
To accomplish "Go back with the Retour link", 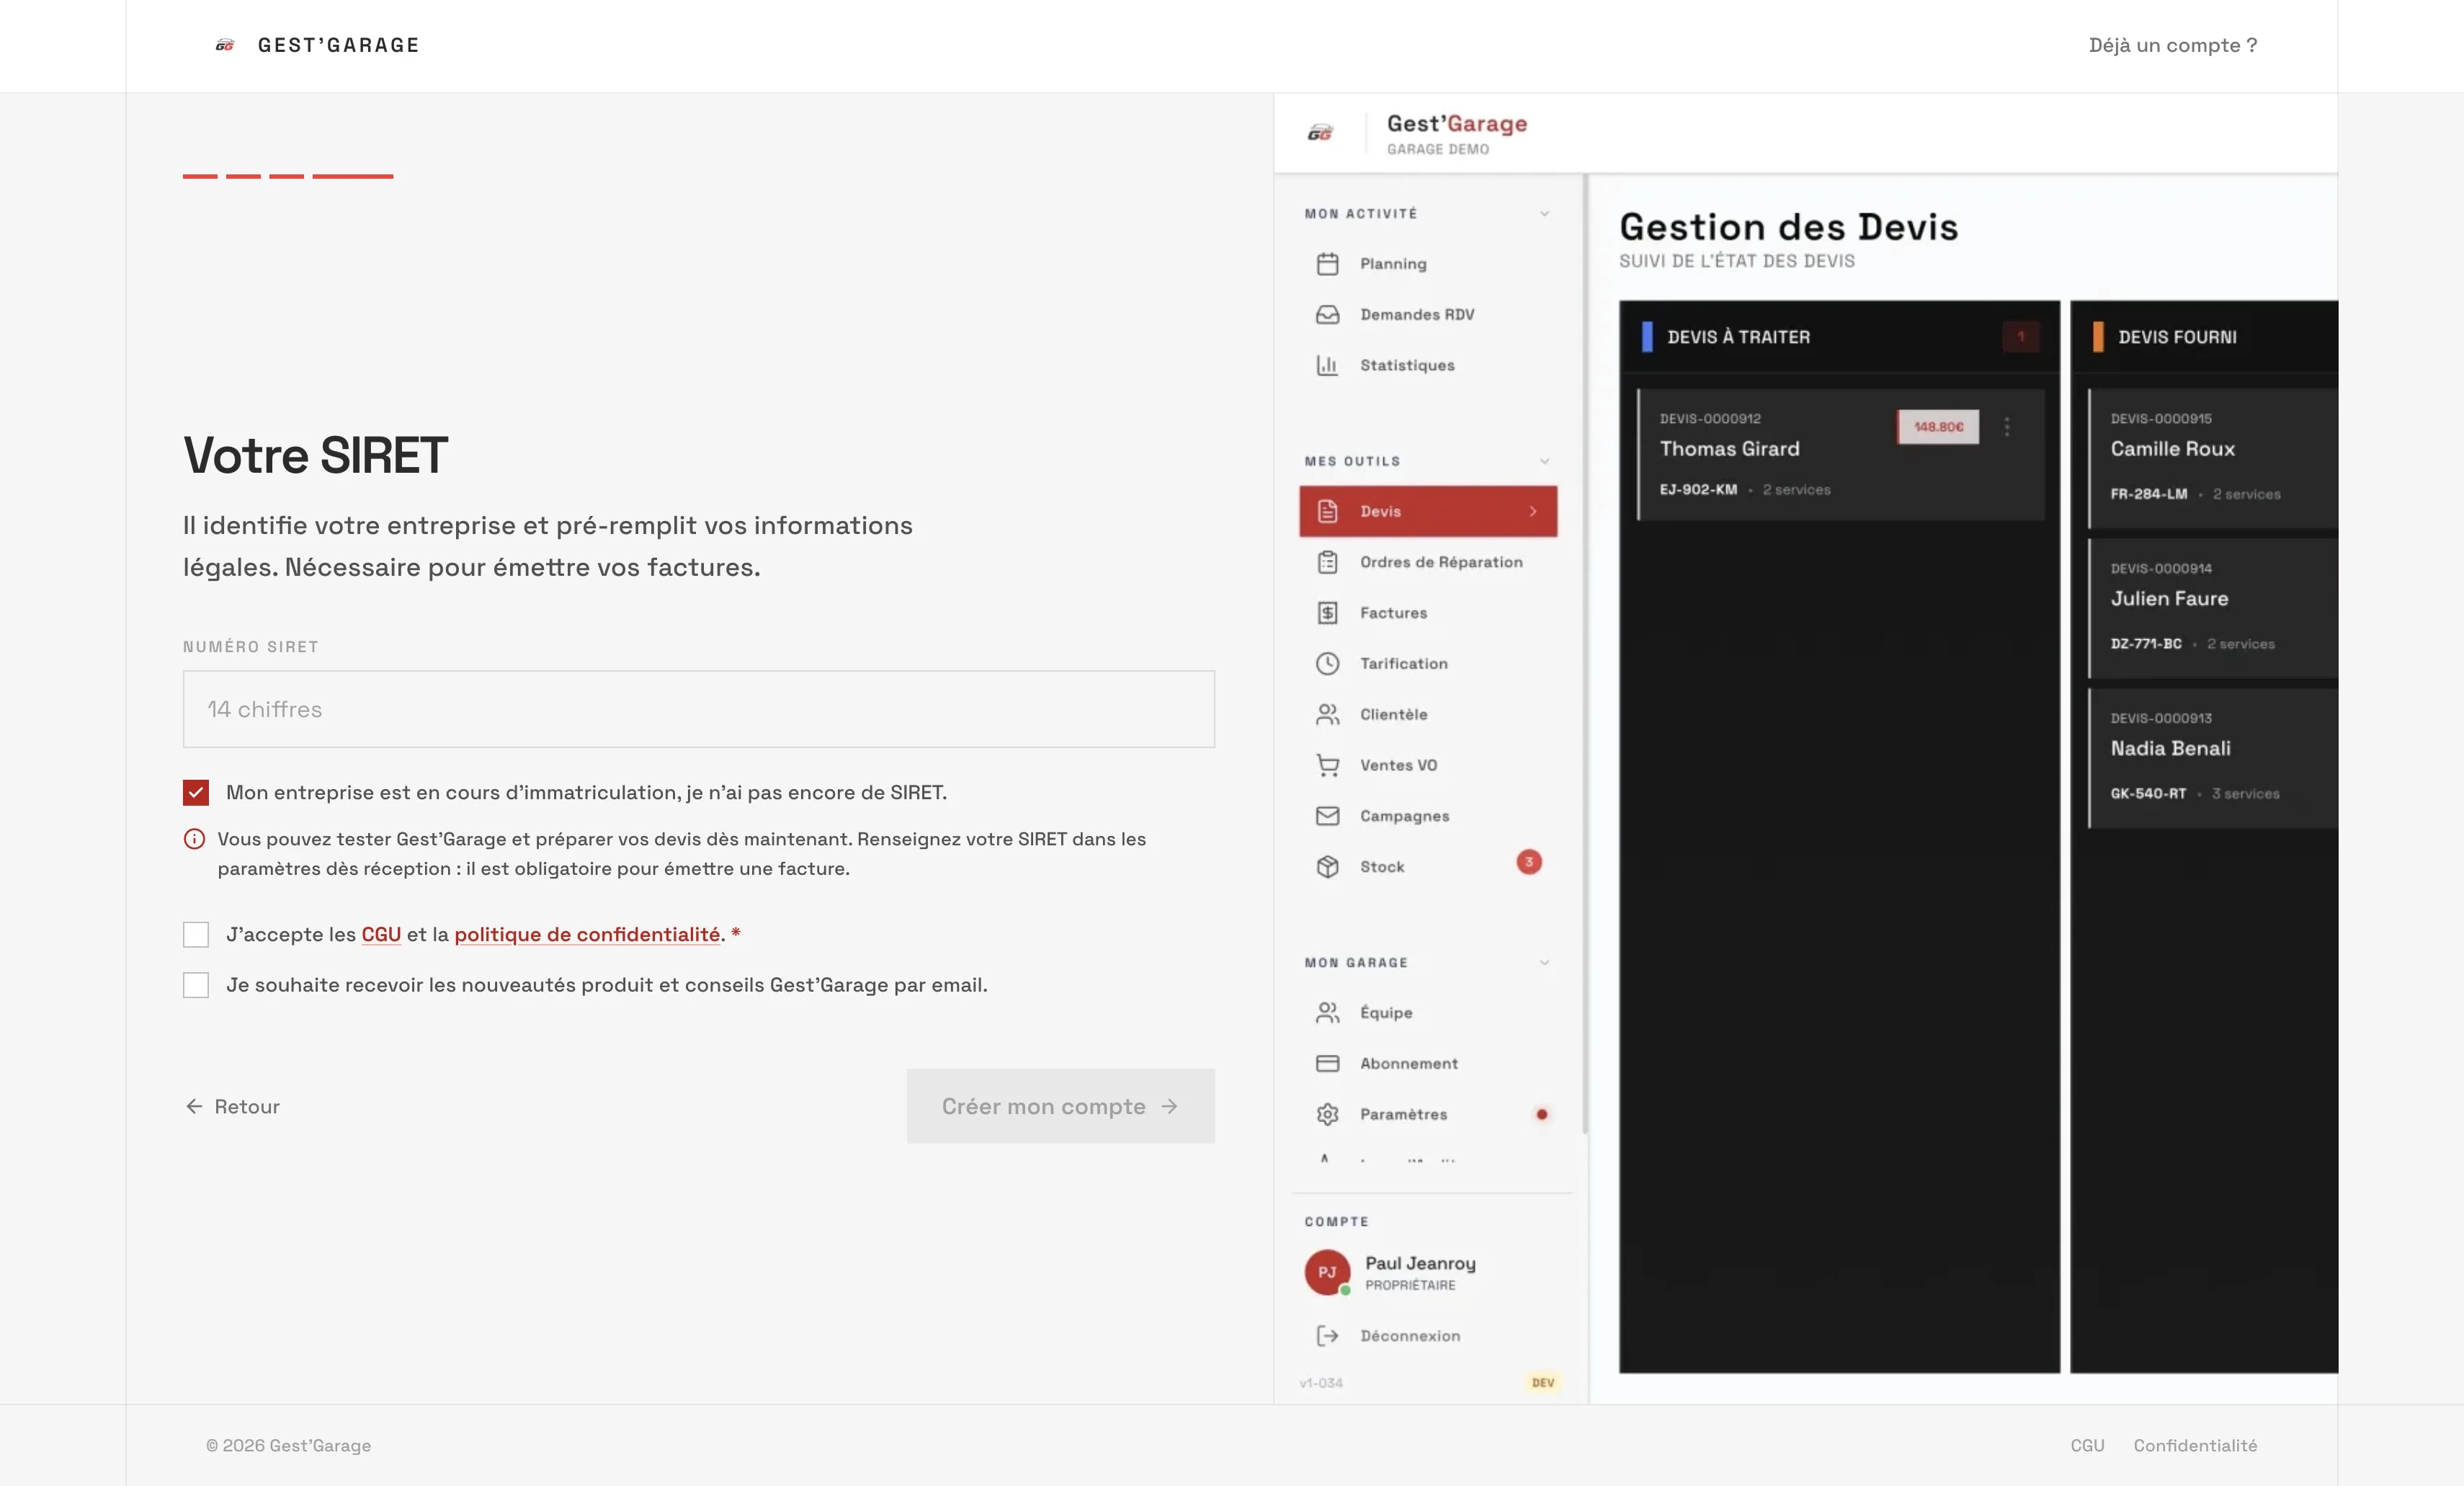I will (232, 1107).
